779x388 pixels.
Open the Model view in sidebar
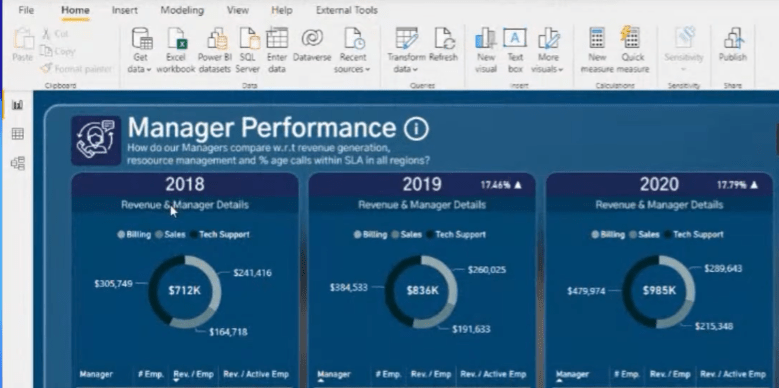tap(18, 163)
